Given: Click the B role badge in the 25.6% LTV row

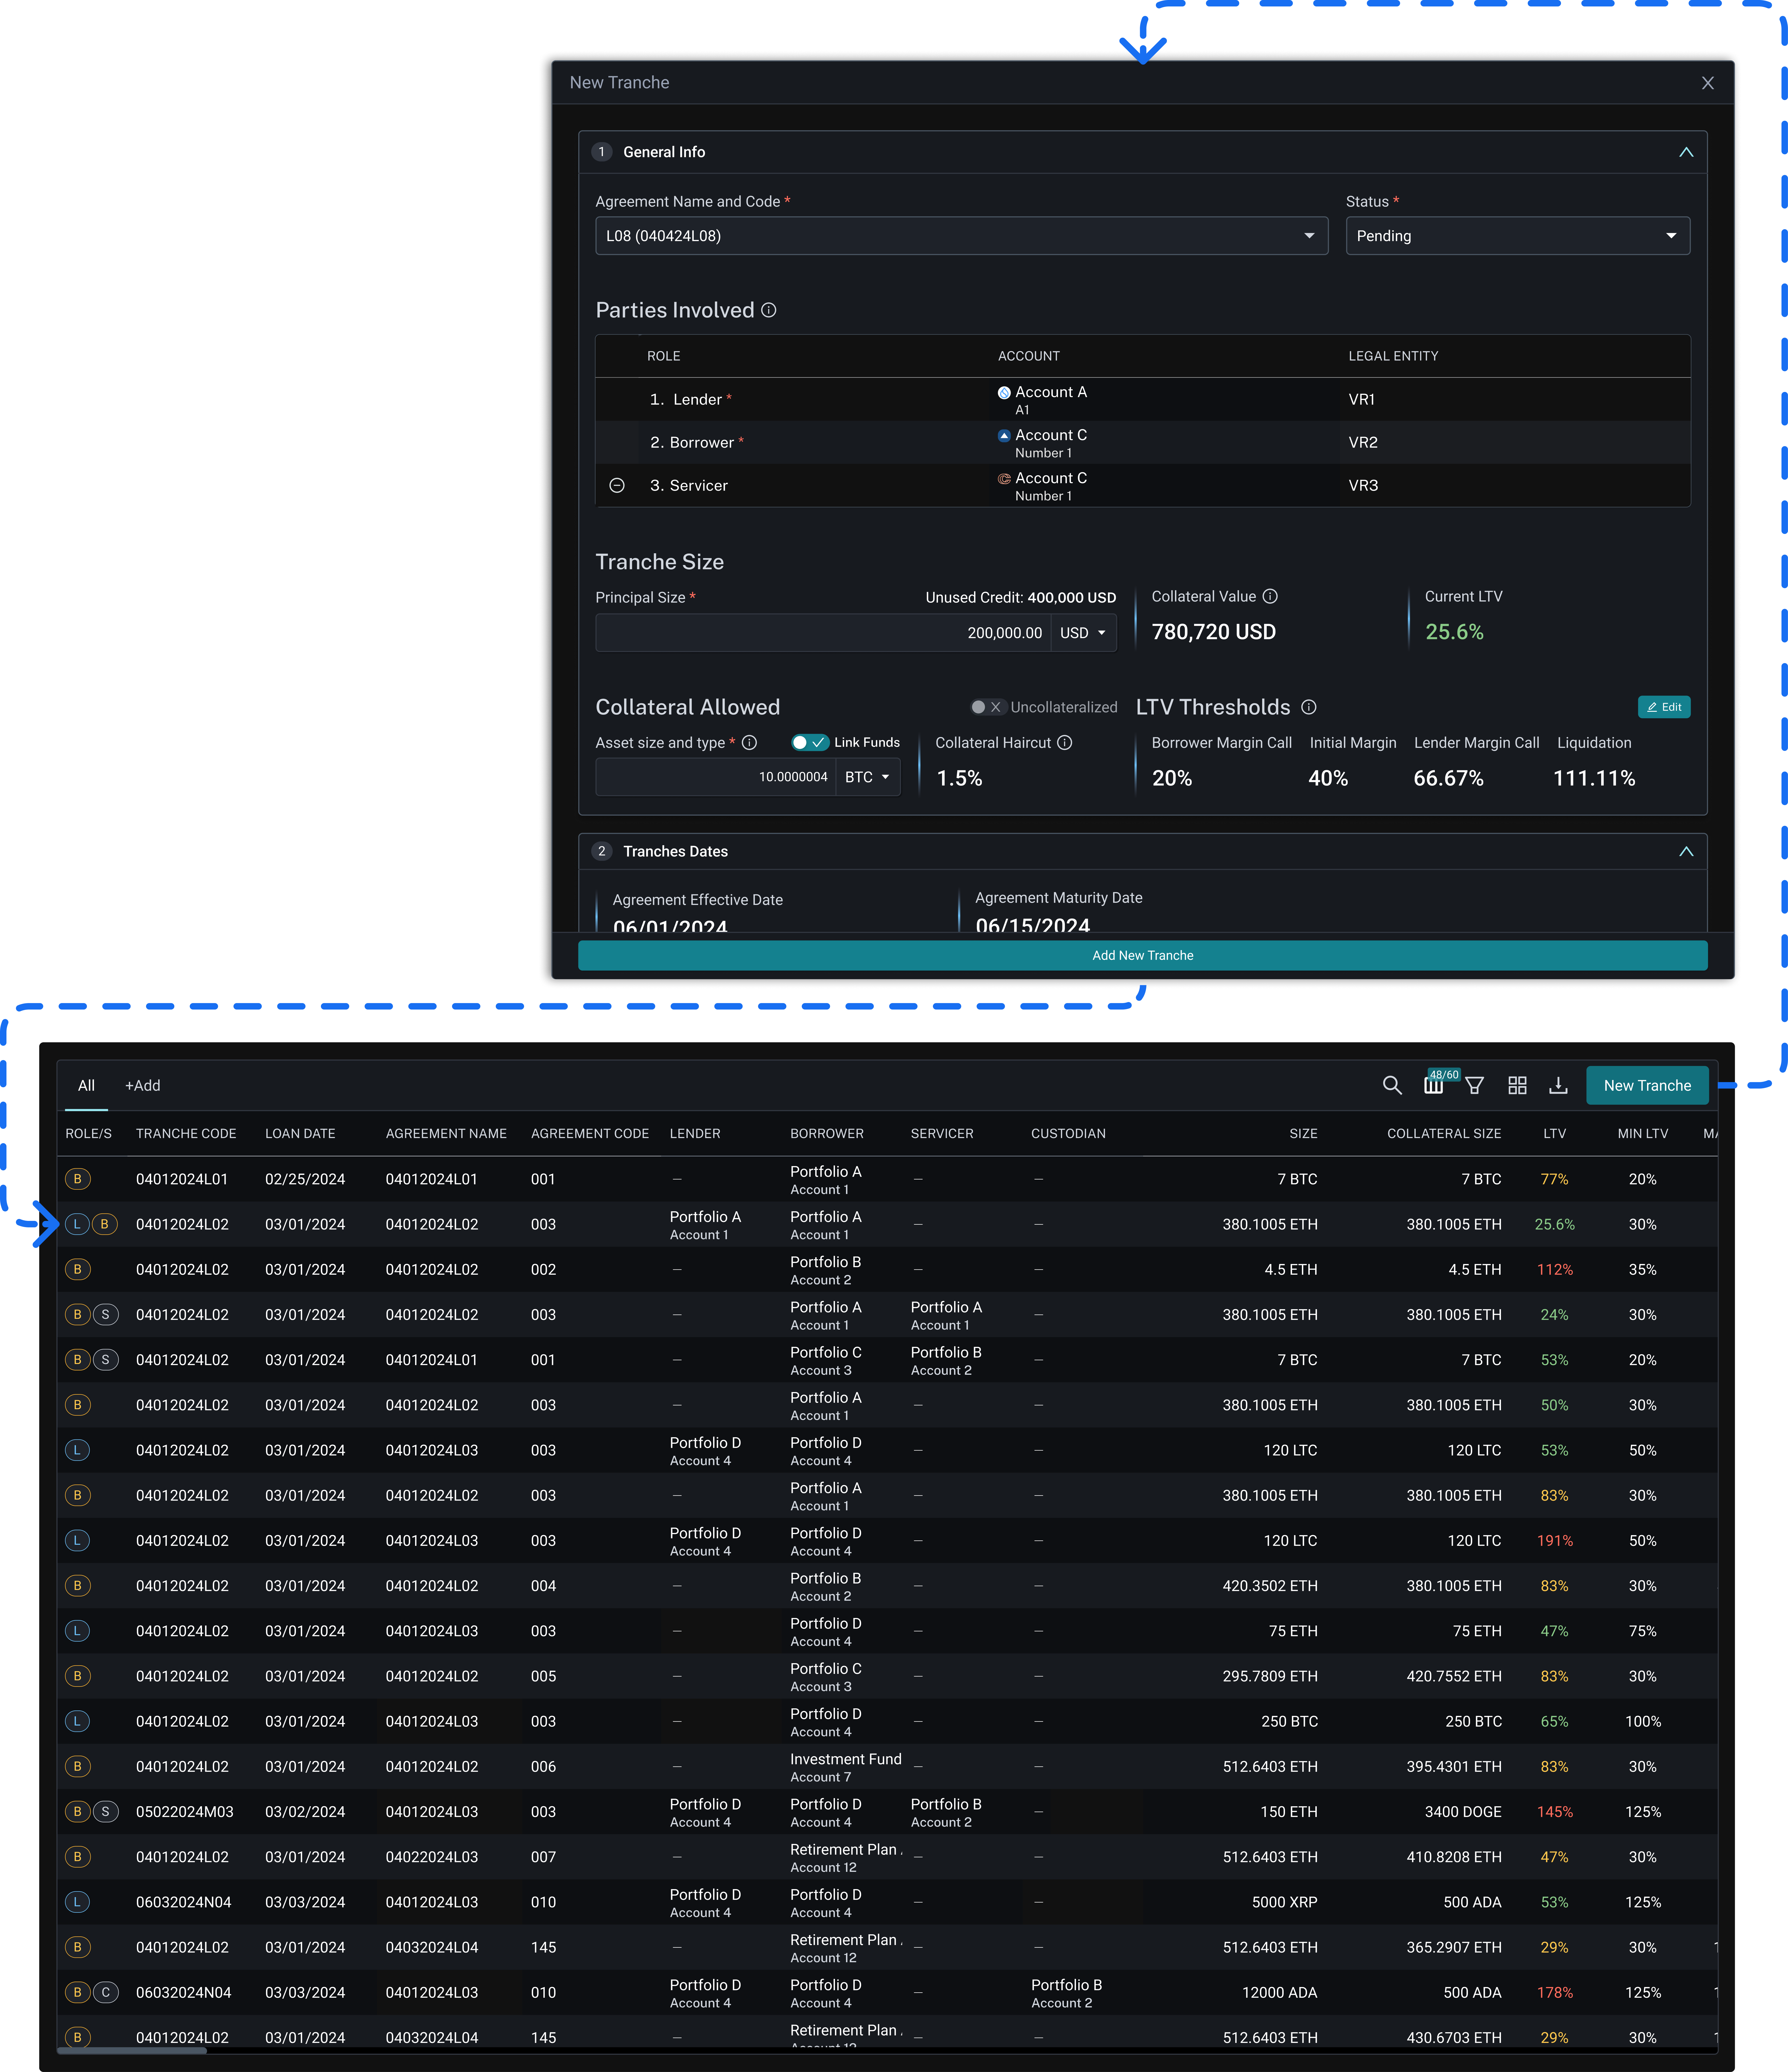Looking at the screenshot, I should (104, 1224).
